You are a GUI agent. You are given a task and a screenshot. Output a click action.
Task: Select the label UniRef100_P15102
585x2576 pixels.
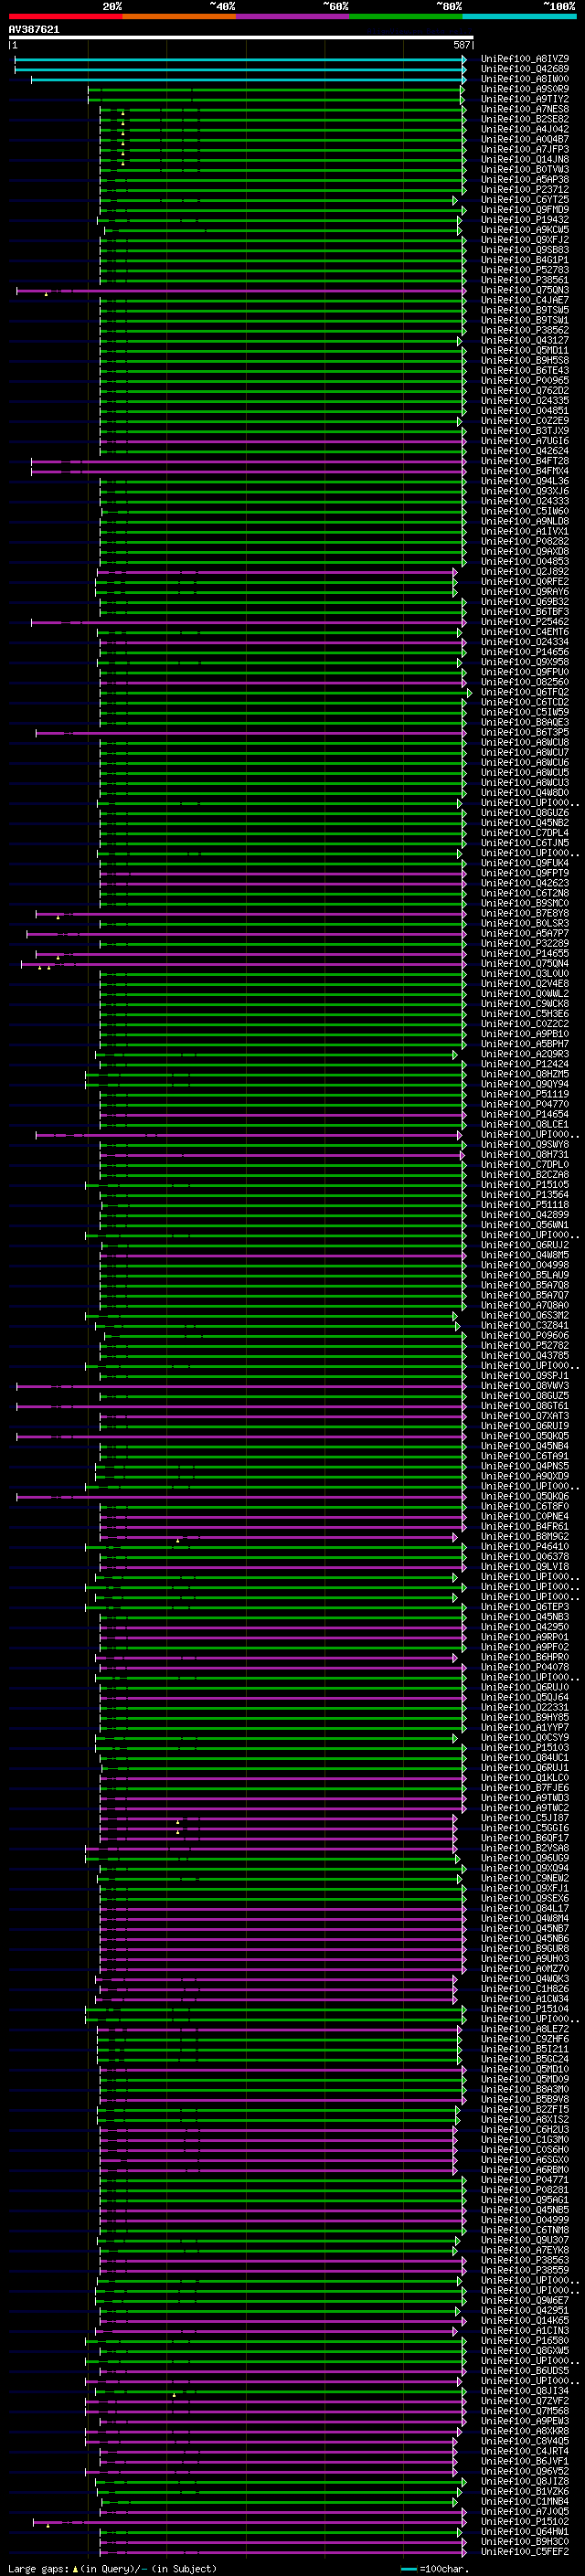click(x=525, y=2521)
